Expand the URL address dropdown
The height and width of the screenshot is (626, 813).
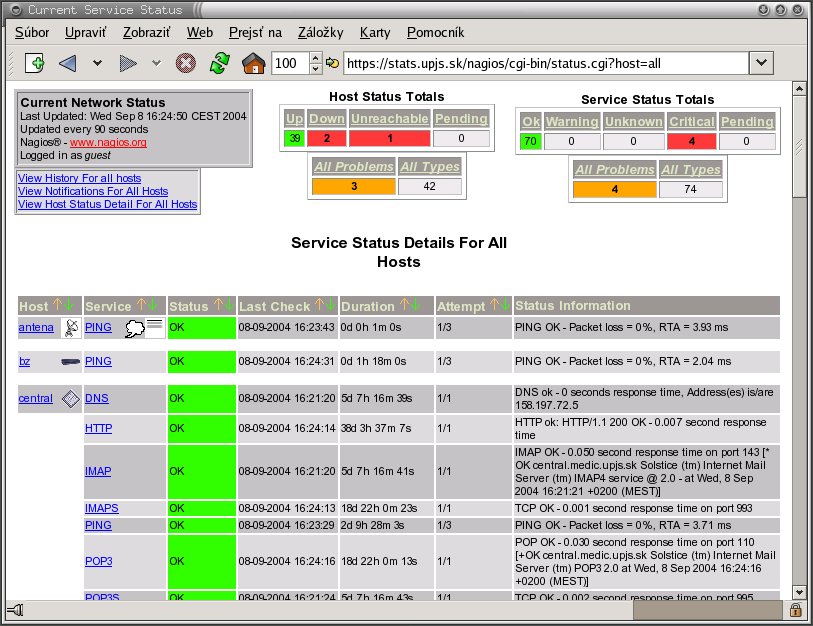pyautogui.click(x=761, y=63)
